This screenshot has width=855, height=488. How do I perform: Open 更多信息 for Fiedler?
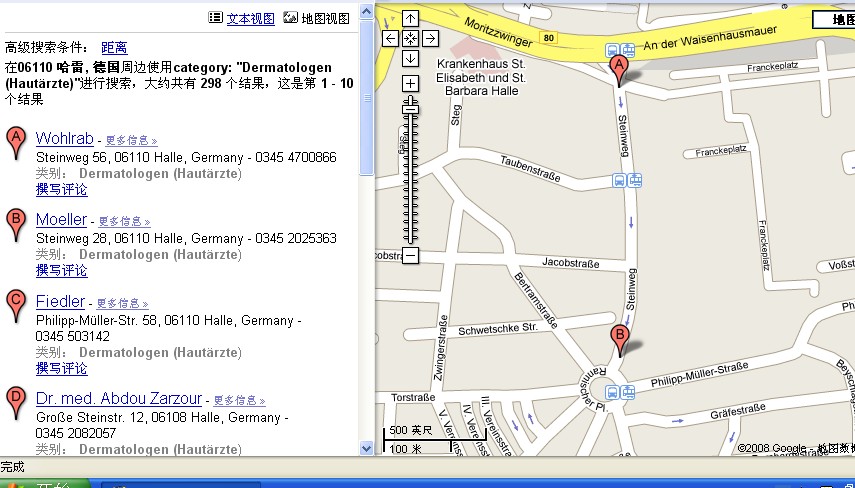(123, 303)
